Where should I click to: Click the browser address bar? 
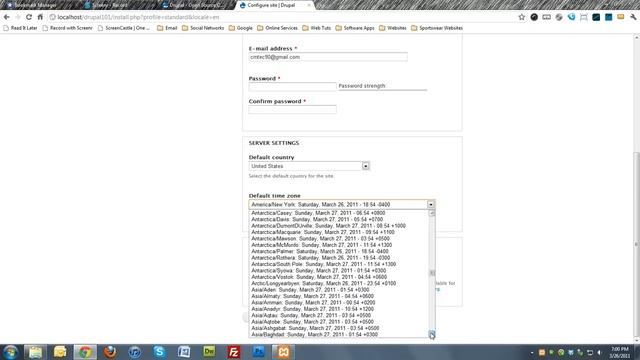click(x=282, y=17)
